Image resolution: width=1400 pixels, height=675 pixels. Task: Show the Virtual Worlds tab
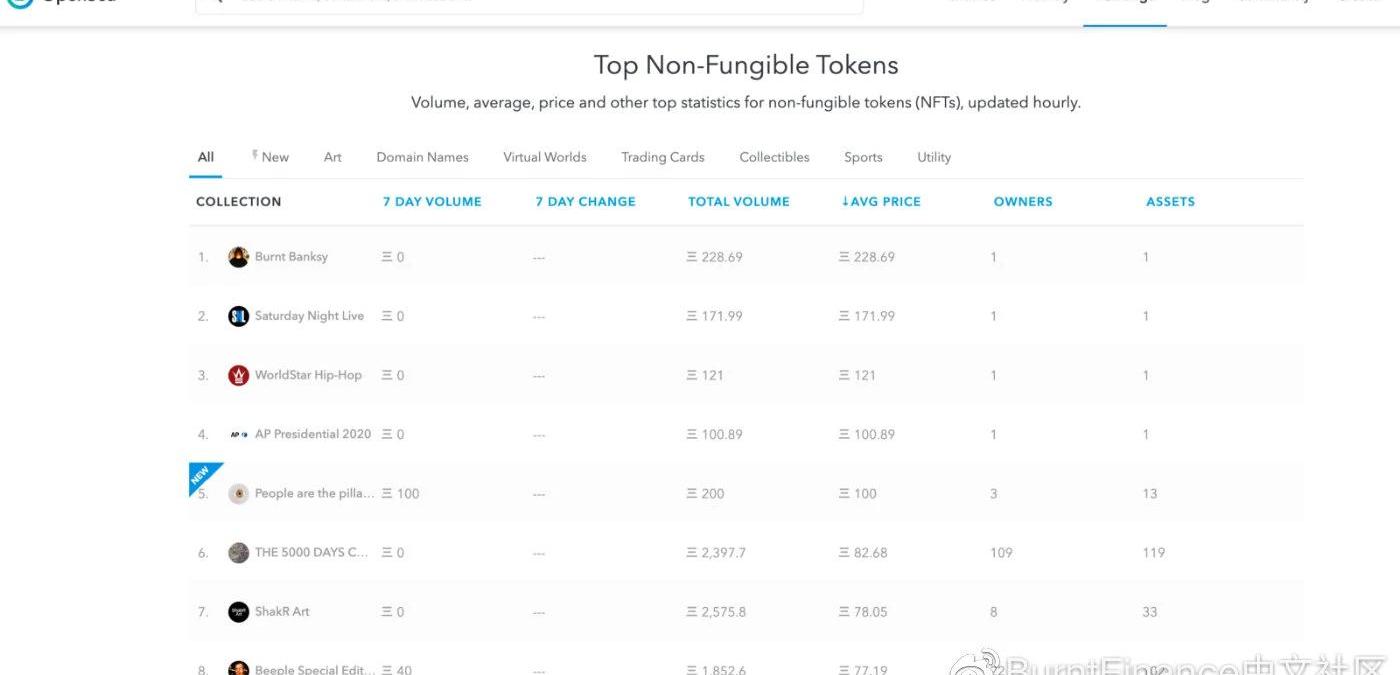click(545, 157)
